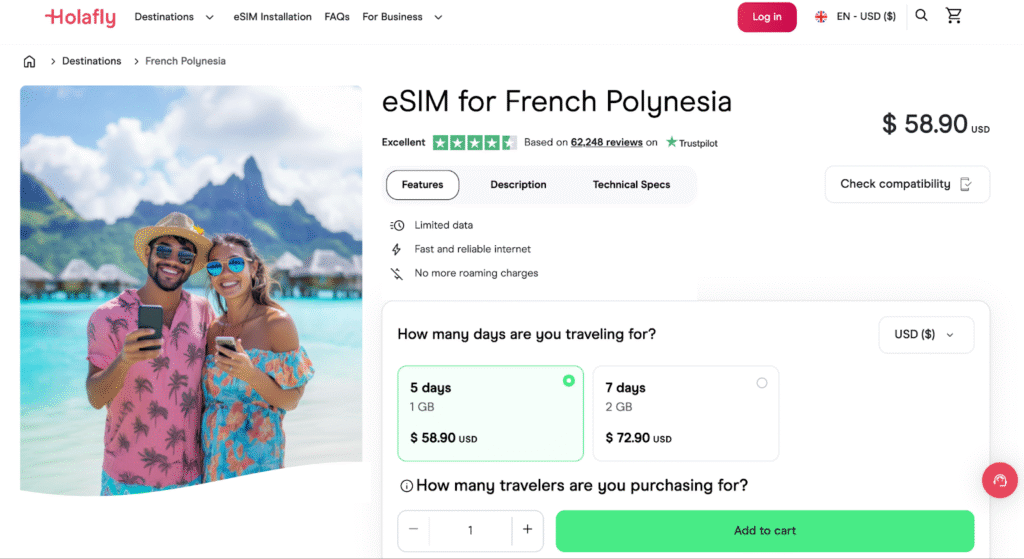Click the UK flag language icon

[x=821, y=17]
